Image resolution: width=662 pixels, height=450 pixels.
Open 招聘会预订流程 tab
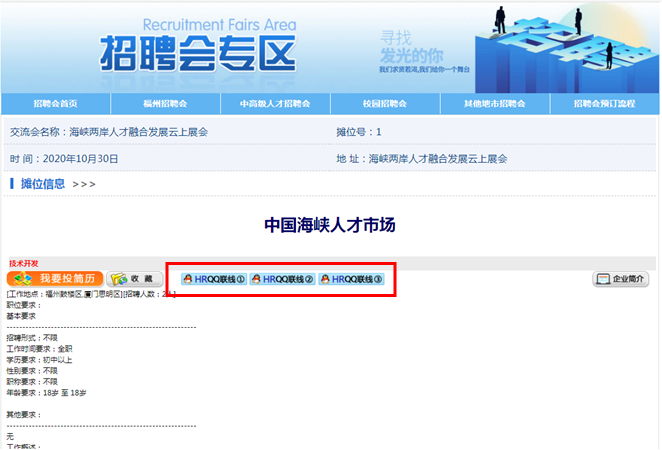tap(605, 104)
